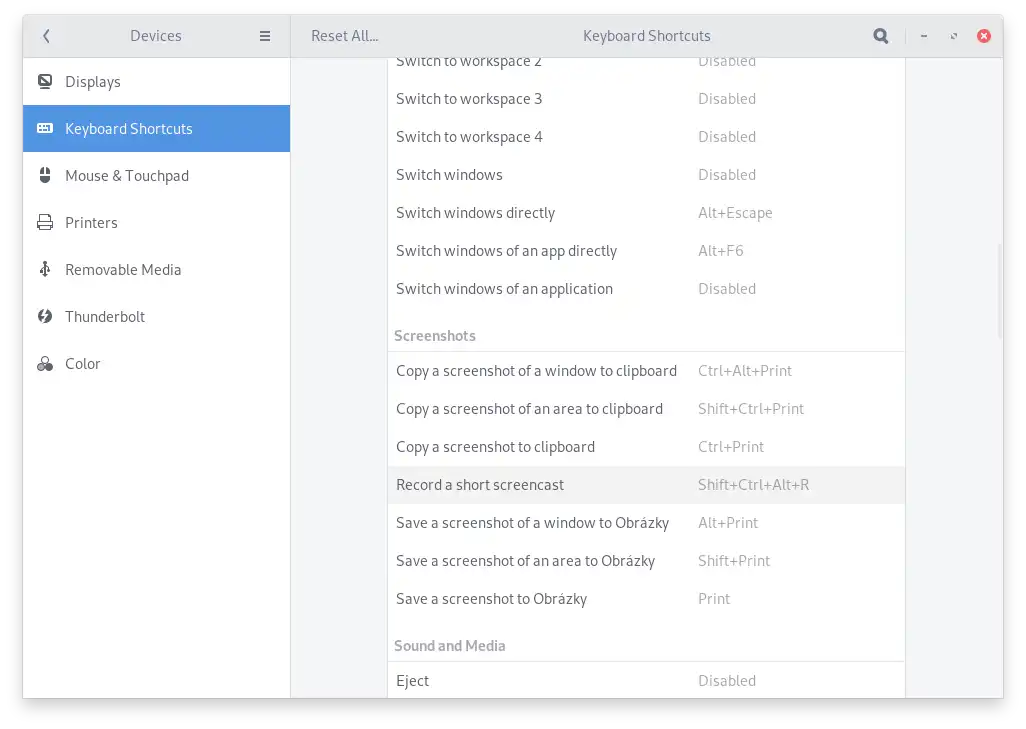Open the Displays settings panel
The image size is (1026, 729).
tap(93, 82)
